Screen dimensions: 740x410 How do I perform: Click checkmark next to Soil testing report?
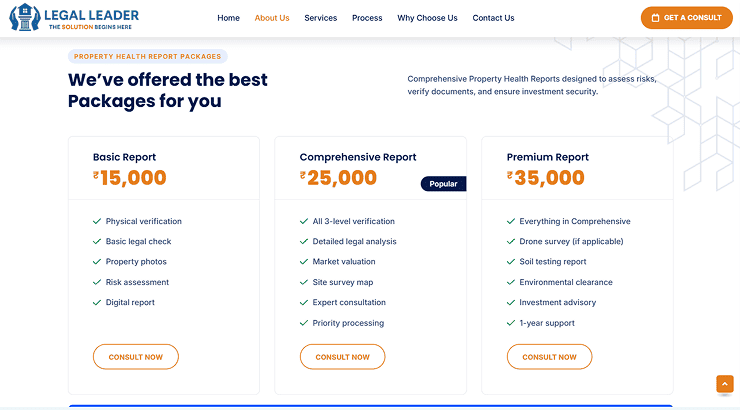[x=511, y=262]
